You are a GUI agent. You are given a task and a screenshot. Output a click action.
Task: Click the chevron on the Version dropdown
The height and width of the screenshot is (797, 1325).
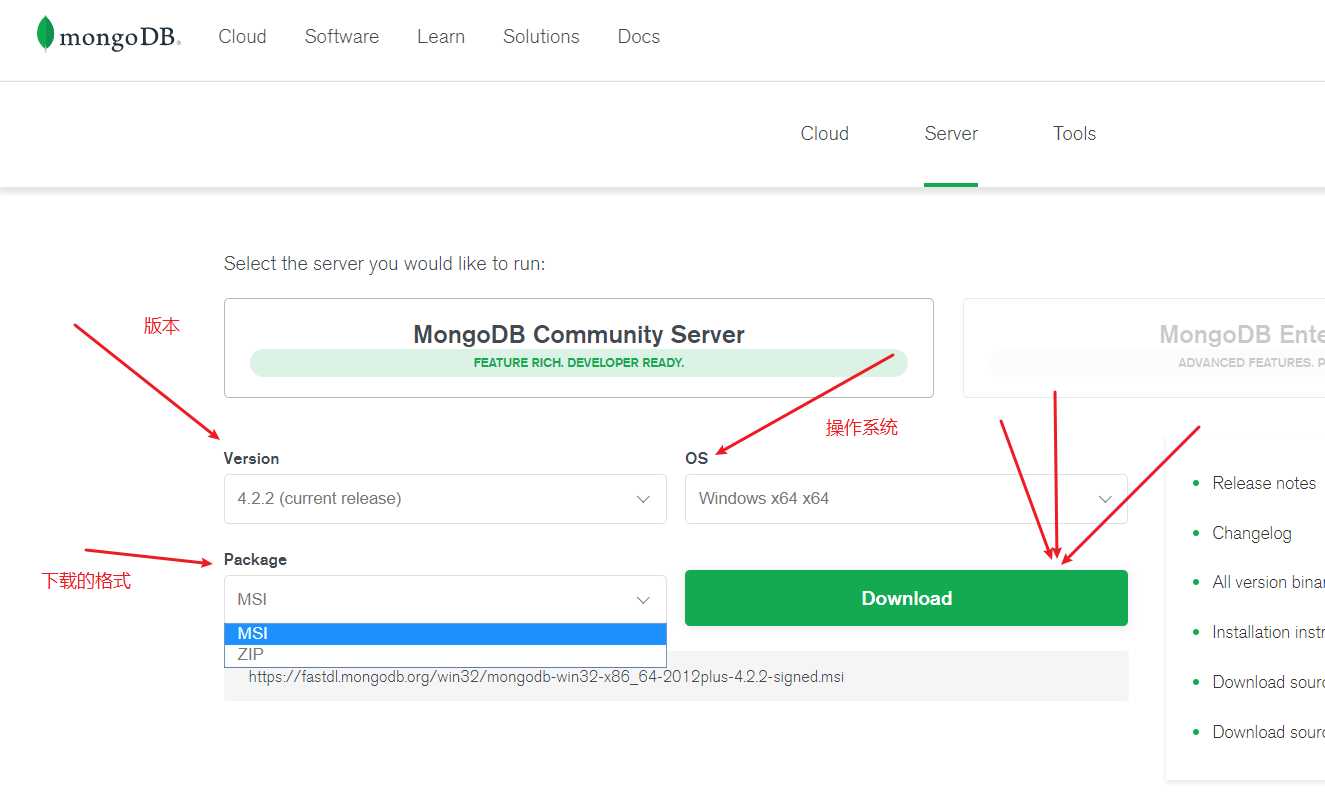[644, 499]
